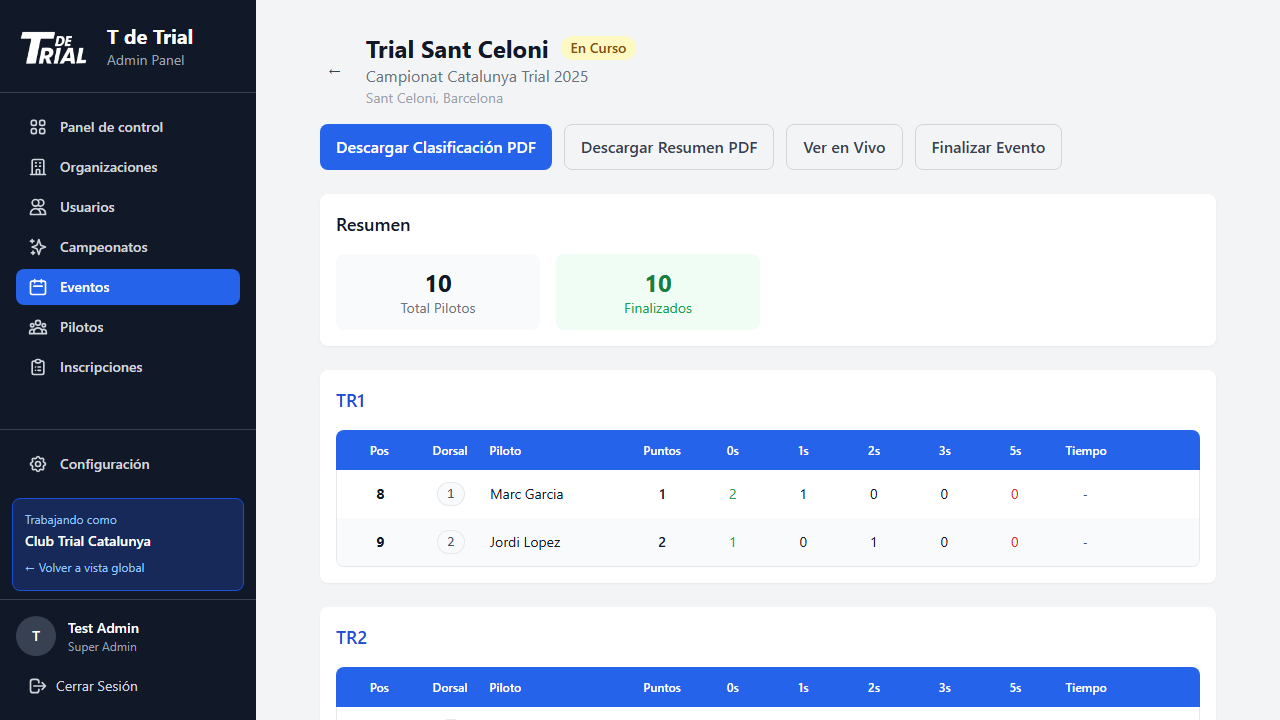Click the Usuarios people icon
The width and height of the screenshot is (1280, 720).
[x=38, y=207]
